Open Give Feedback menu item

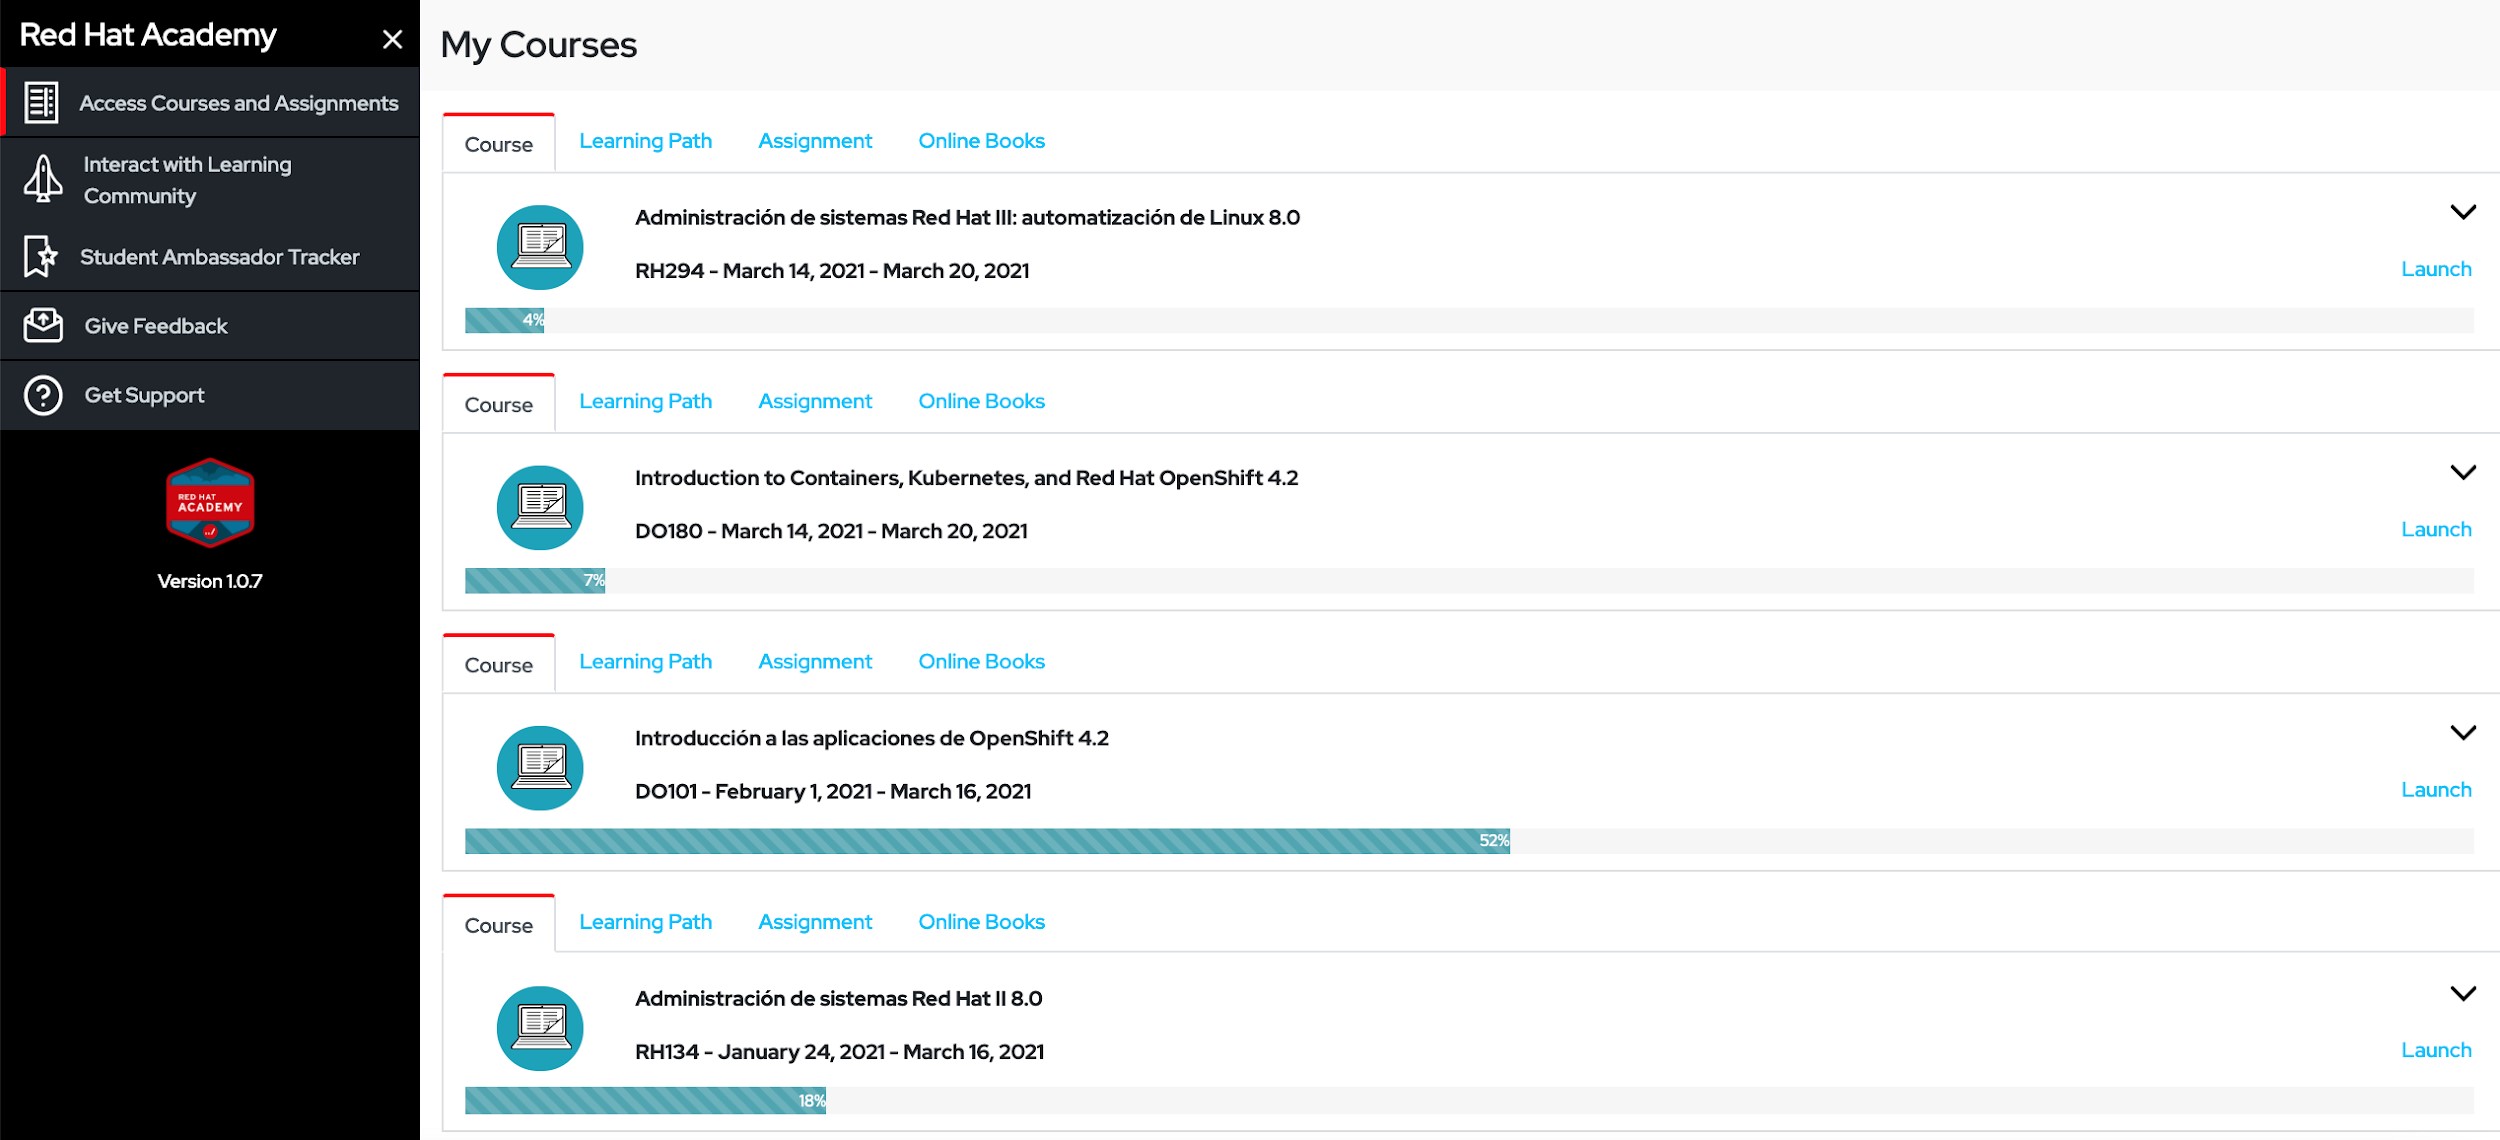[x=210, y=326]
